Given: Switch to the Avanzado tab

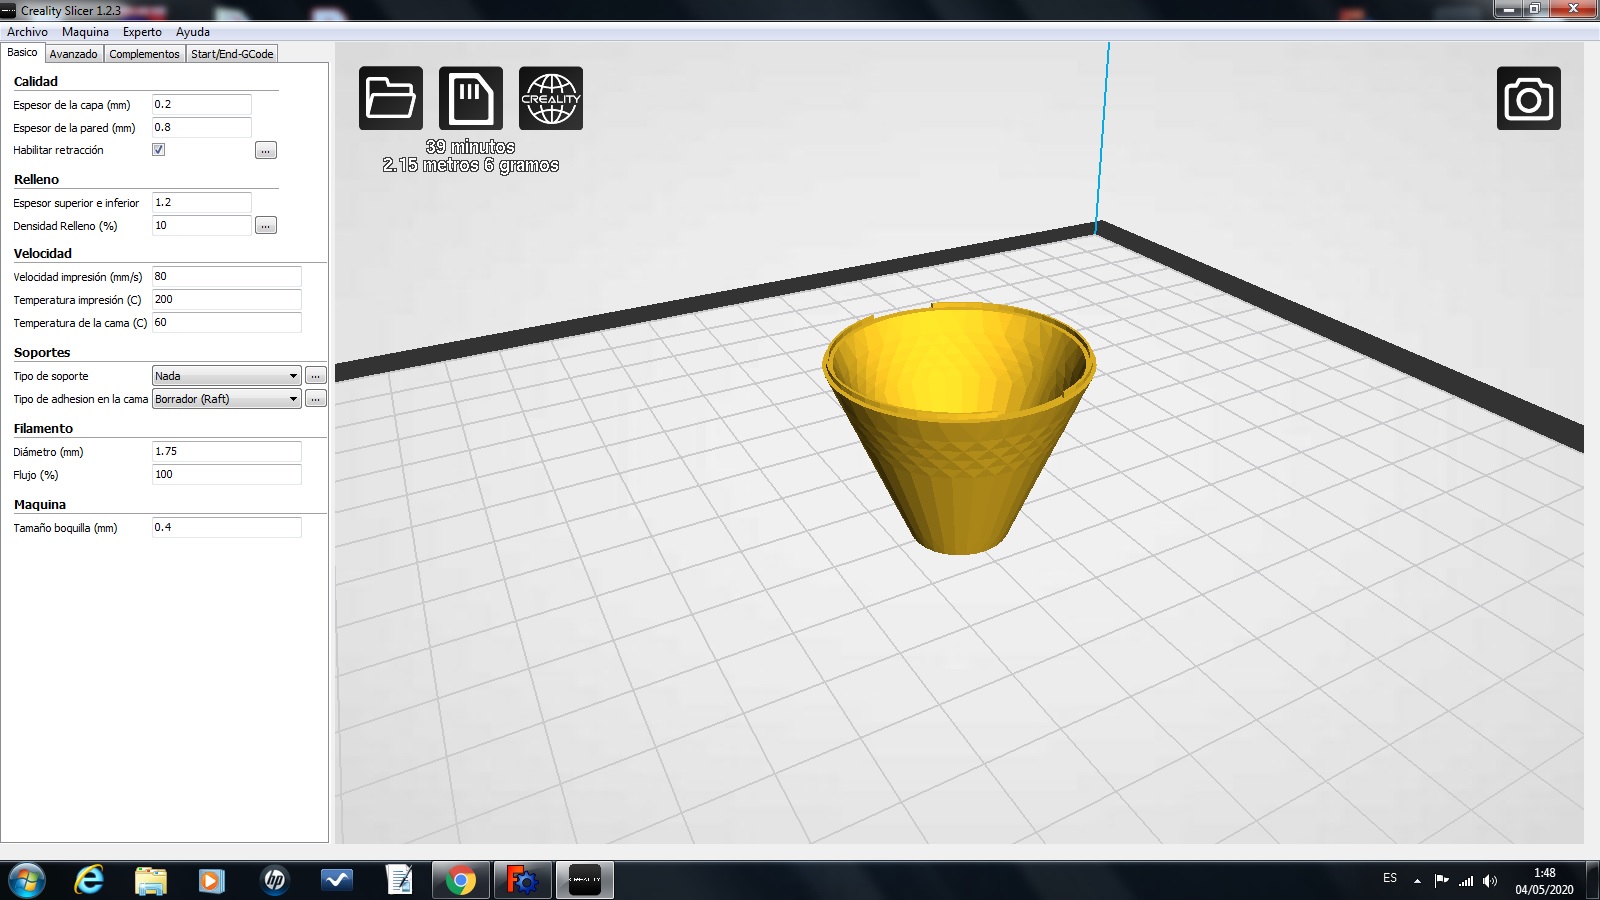Looking at the screenshot, I should click(x=74, y=54).
